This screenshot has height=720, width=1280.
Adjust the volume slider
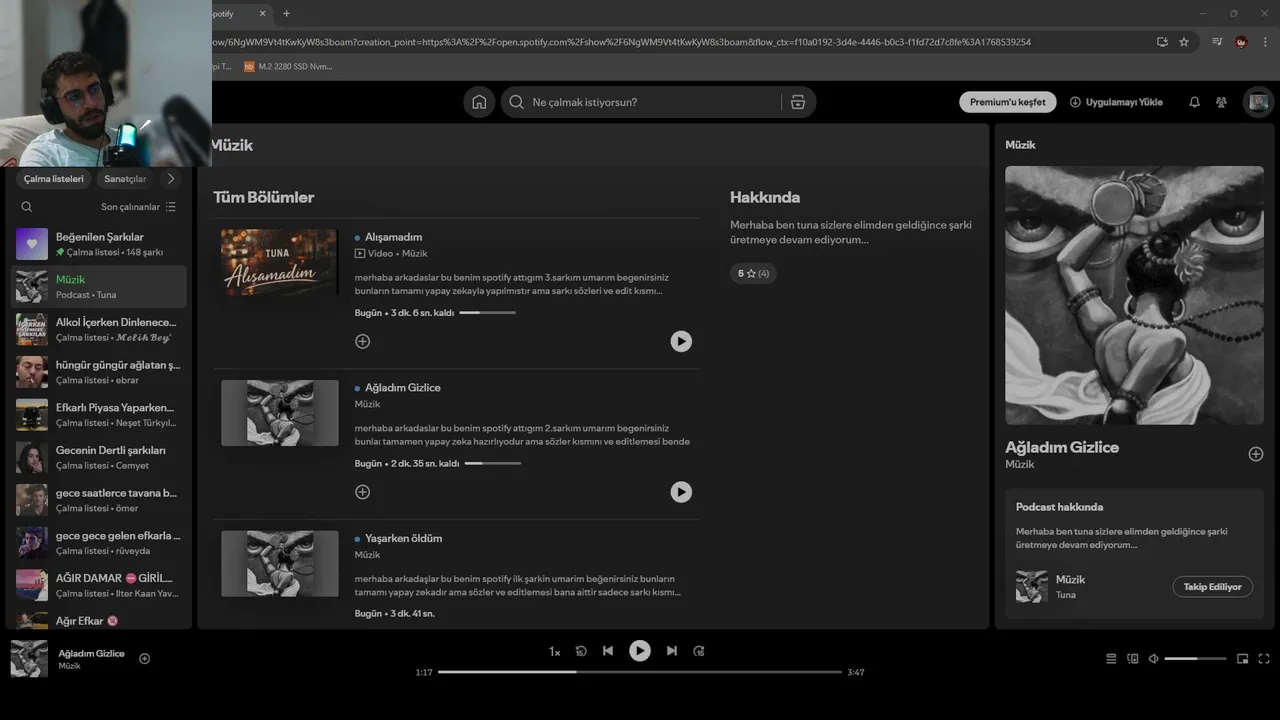(x=1195, y=659)
